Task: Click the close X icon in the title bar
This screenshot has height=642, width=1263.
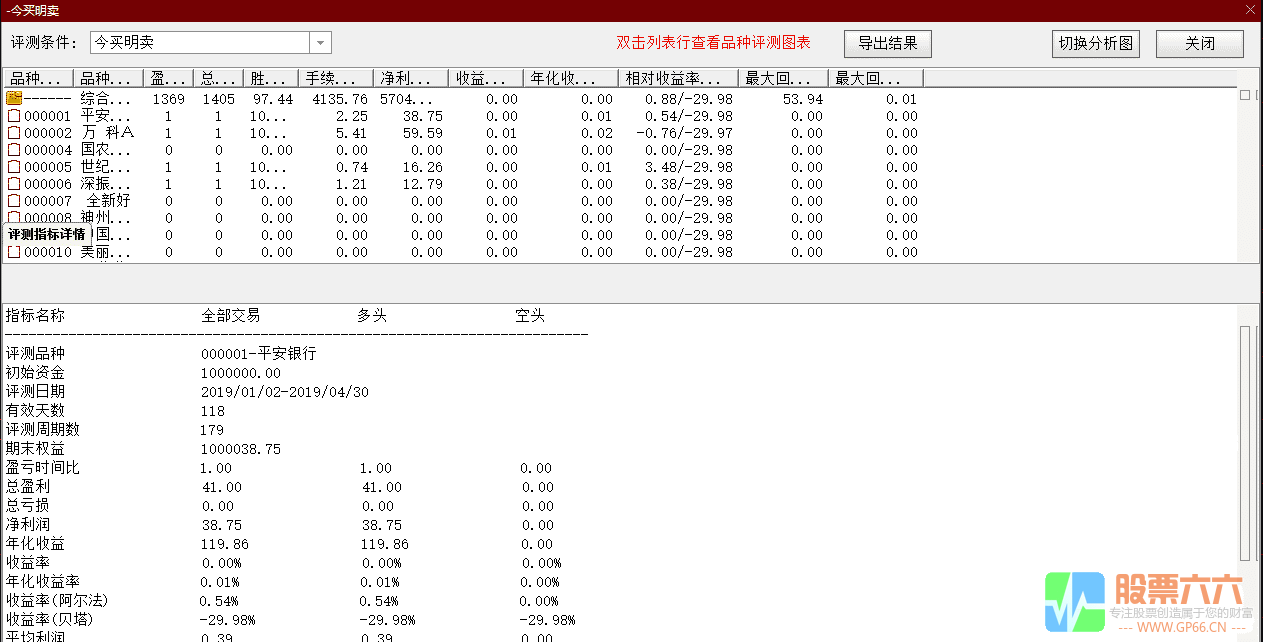Action: point(1251,9)
